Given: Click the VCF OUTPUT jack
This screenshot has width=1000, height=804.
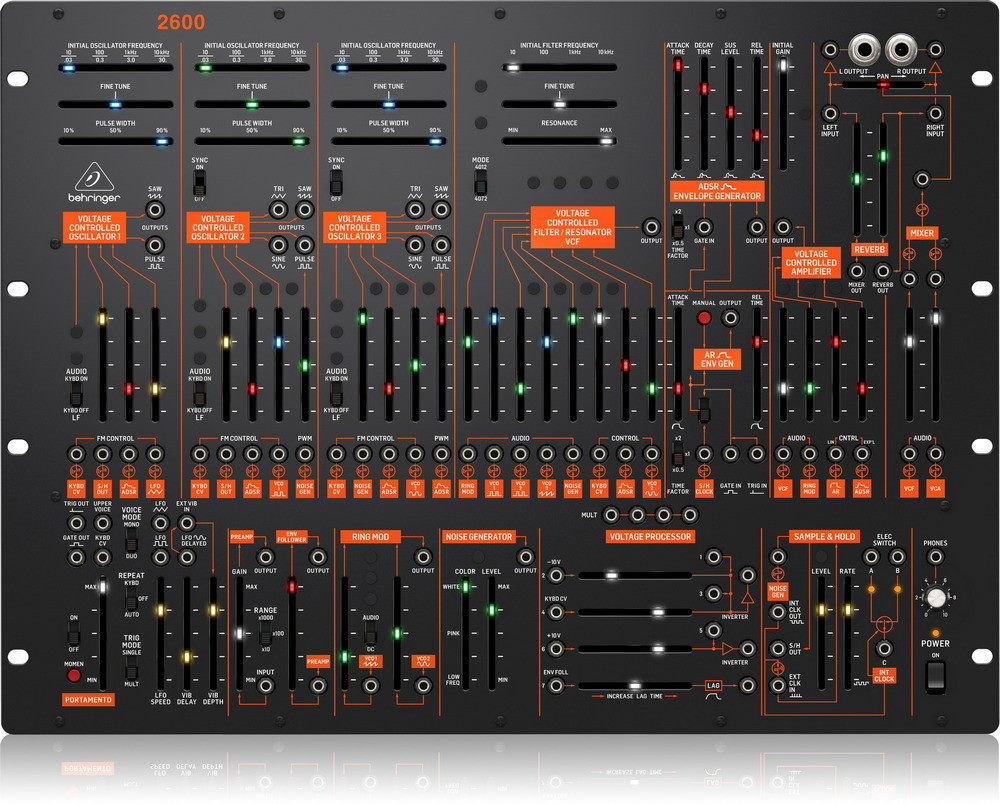Looking at the screenshot, I should (651, 227).
